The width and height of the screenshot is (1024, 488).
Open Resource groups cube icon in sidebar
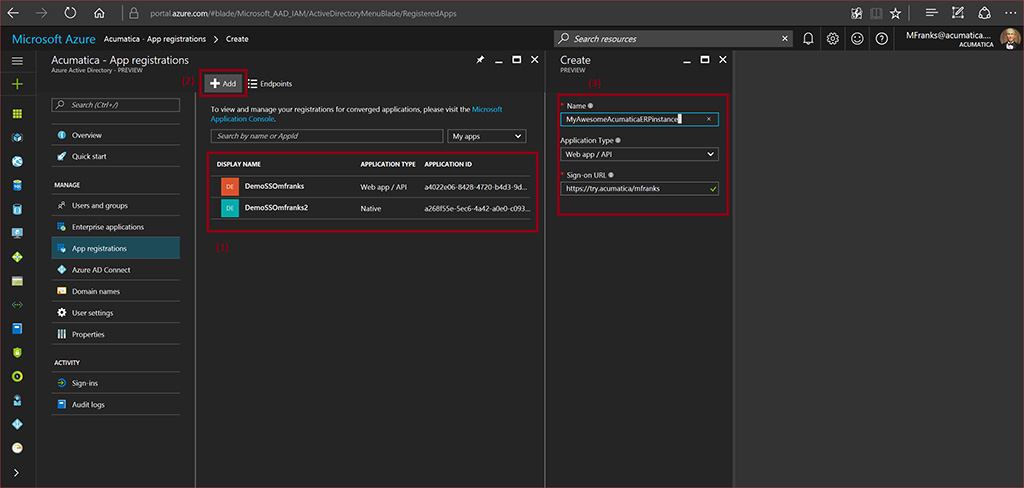[x=18, y=138]
